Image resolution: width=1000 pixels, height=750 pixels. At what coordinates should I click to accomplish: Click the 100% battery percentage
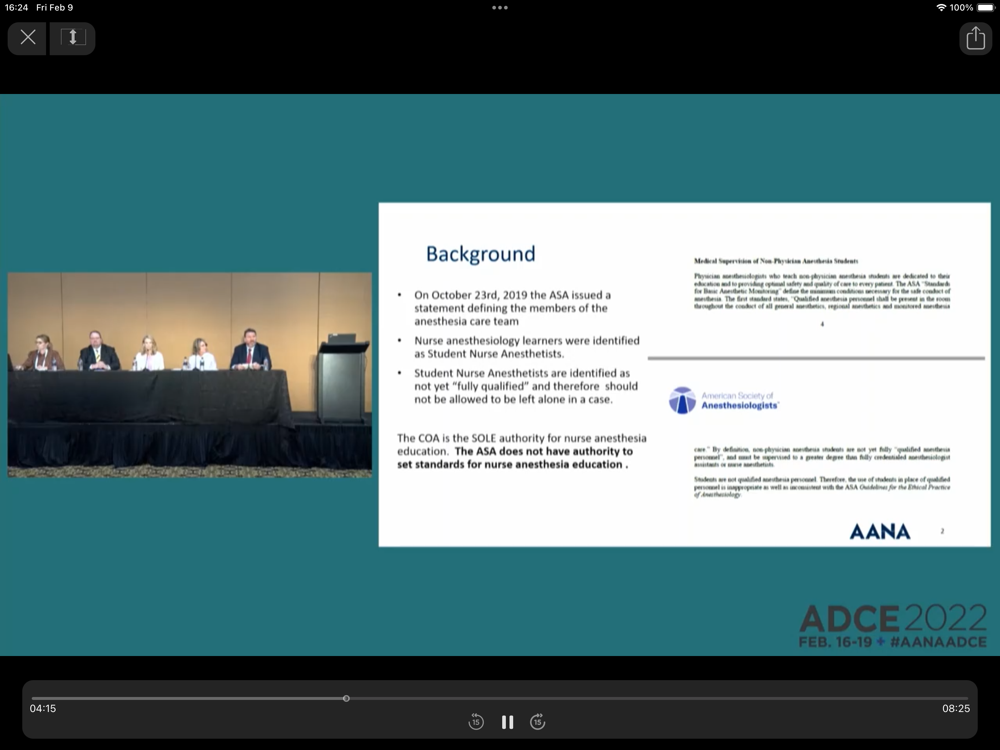tap(961, 8)
